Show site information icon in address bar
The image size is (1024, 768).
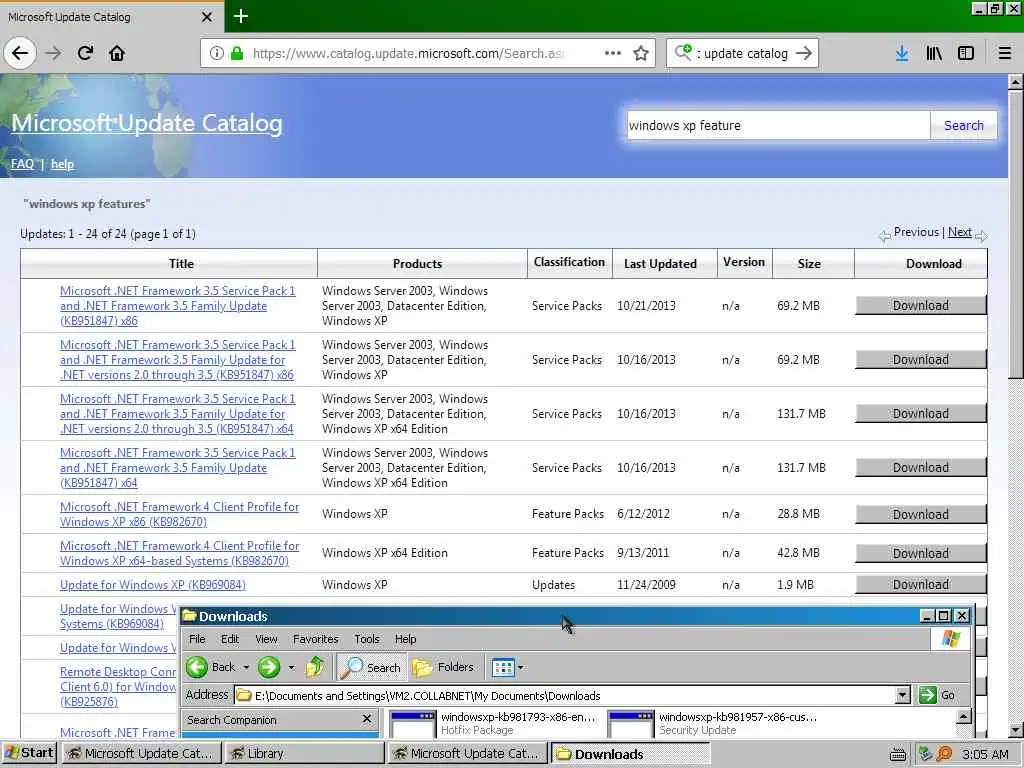click(x=216, y=53)
